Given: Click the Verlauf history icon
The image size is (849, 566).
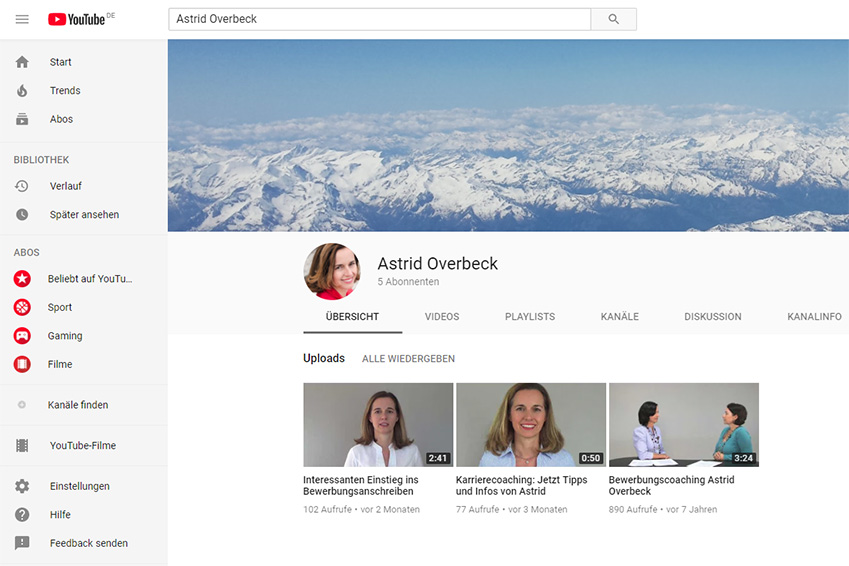Looking at the screenshot, I should 22,186.
